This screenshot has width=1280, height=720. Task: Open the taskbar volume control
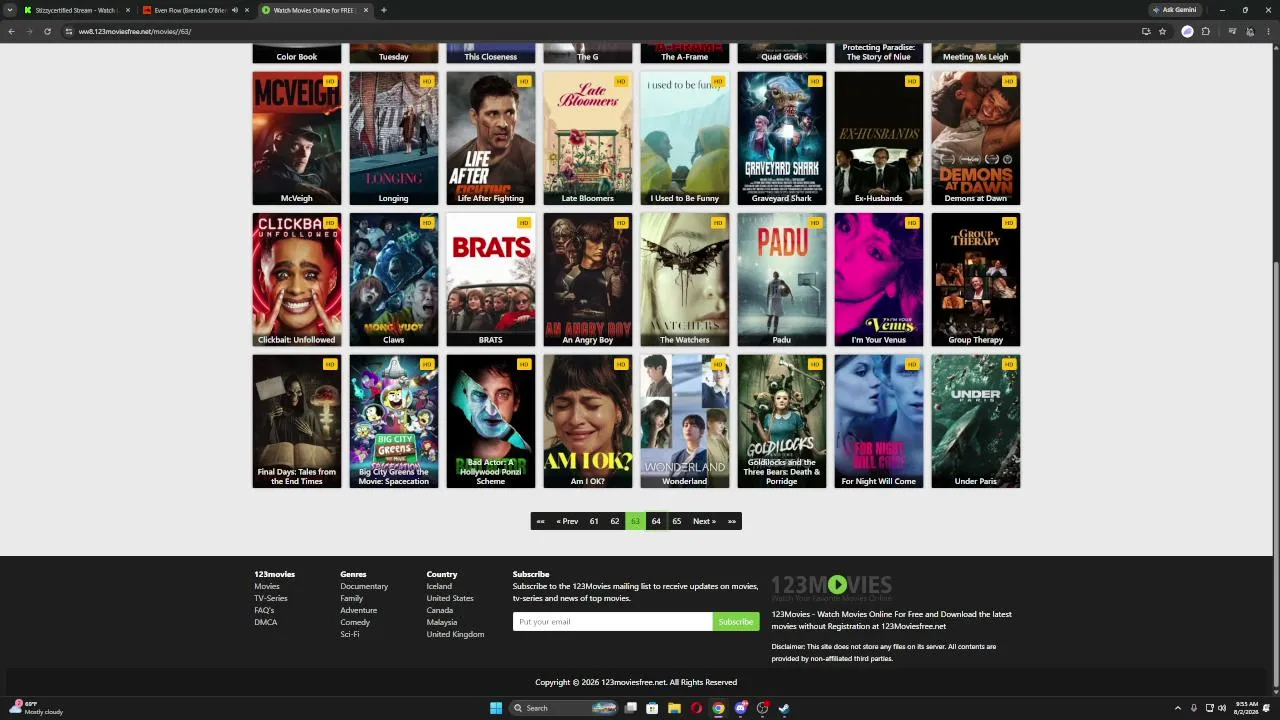[1221, 708]
